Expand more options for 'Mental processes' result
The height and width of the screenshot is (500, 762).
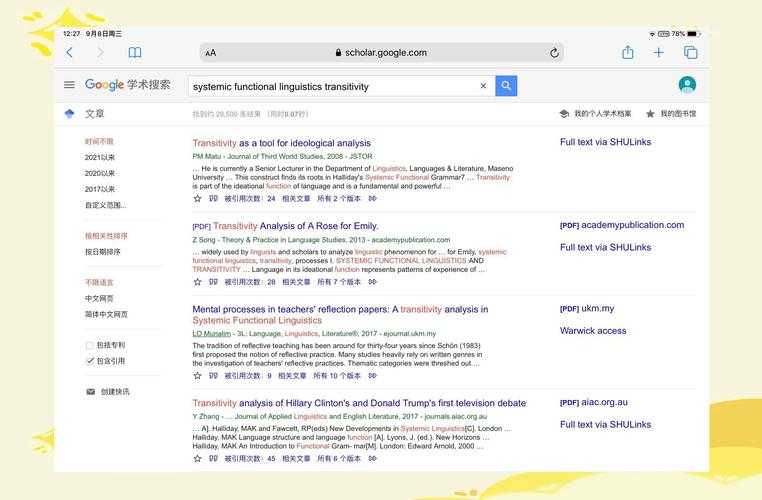[x=372, y=376]
